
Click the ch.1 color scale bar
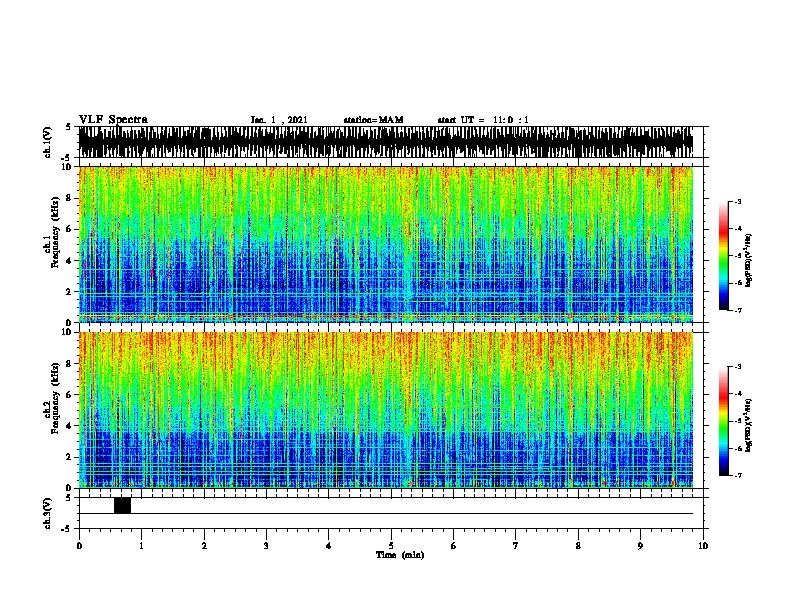click(724, 256)
